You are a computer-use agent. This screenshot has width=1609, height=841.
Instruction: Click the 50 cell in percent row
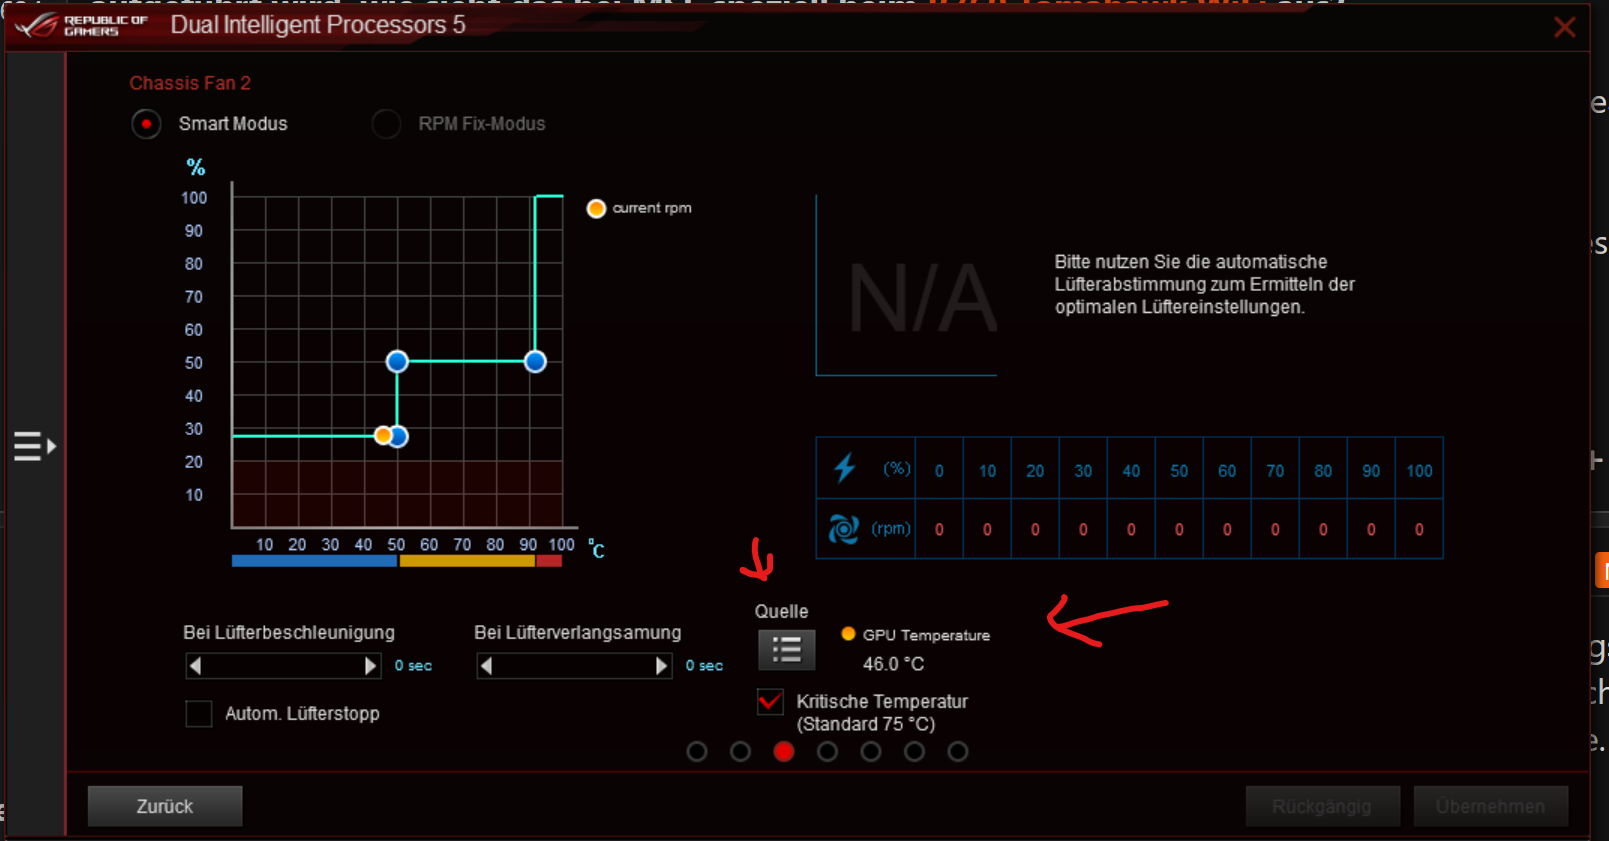click(1179, 471)
